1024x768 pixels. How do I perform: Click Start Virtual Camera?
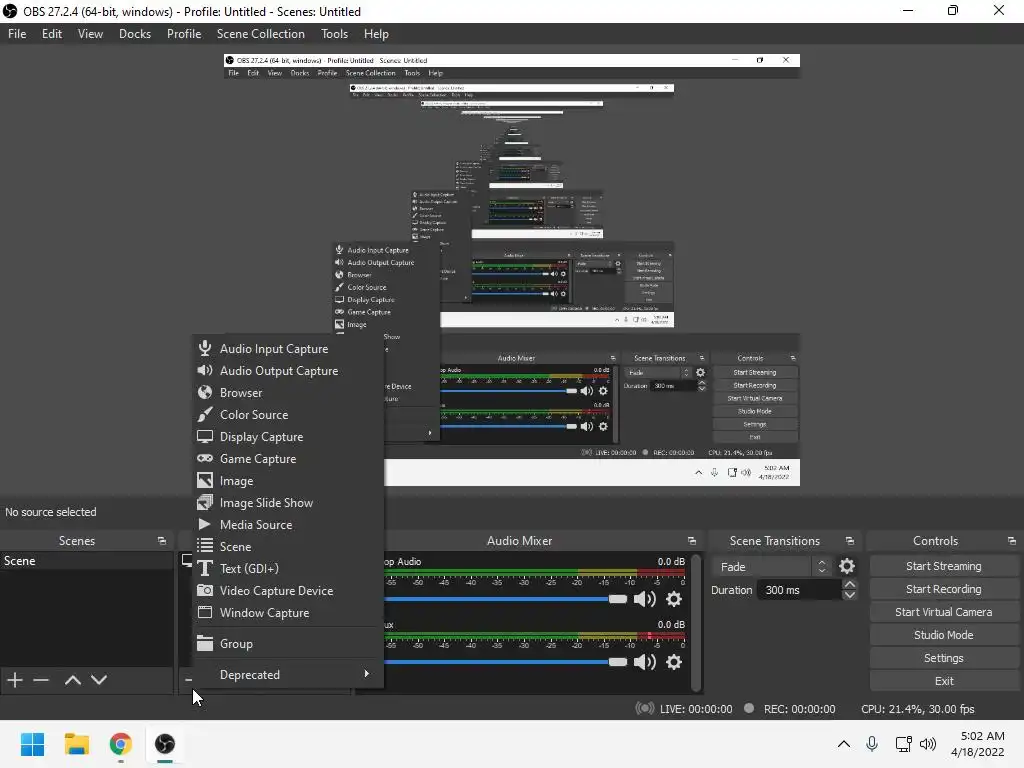[944, 612]
